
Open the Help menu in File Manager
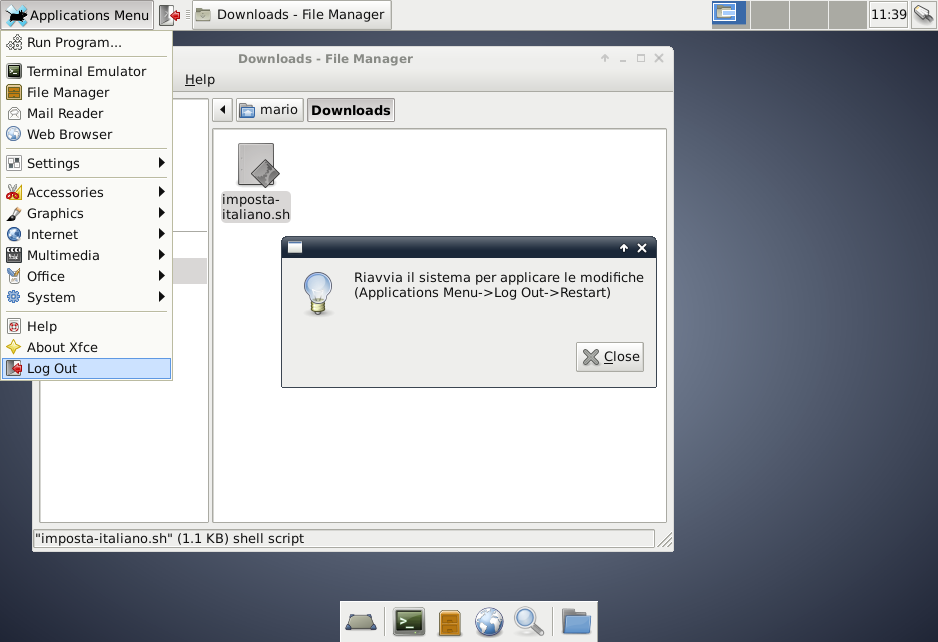(200, 80)
